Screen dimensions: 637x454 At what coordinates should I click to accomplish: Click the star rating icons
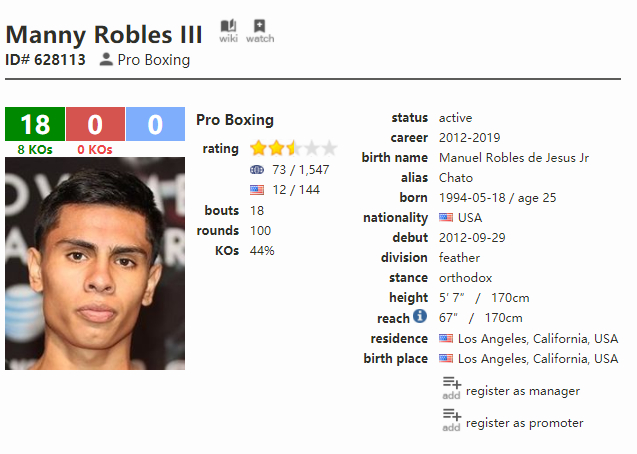tap(293, 148)
